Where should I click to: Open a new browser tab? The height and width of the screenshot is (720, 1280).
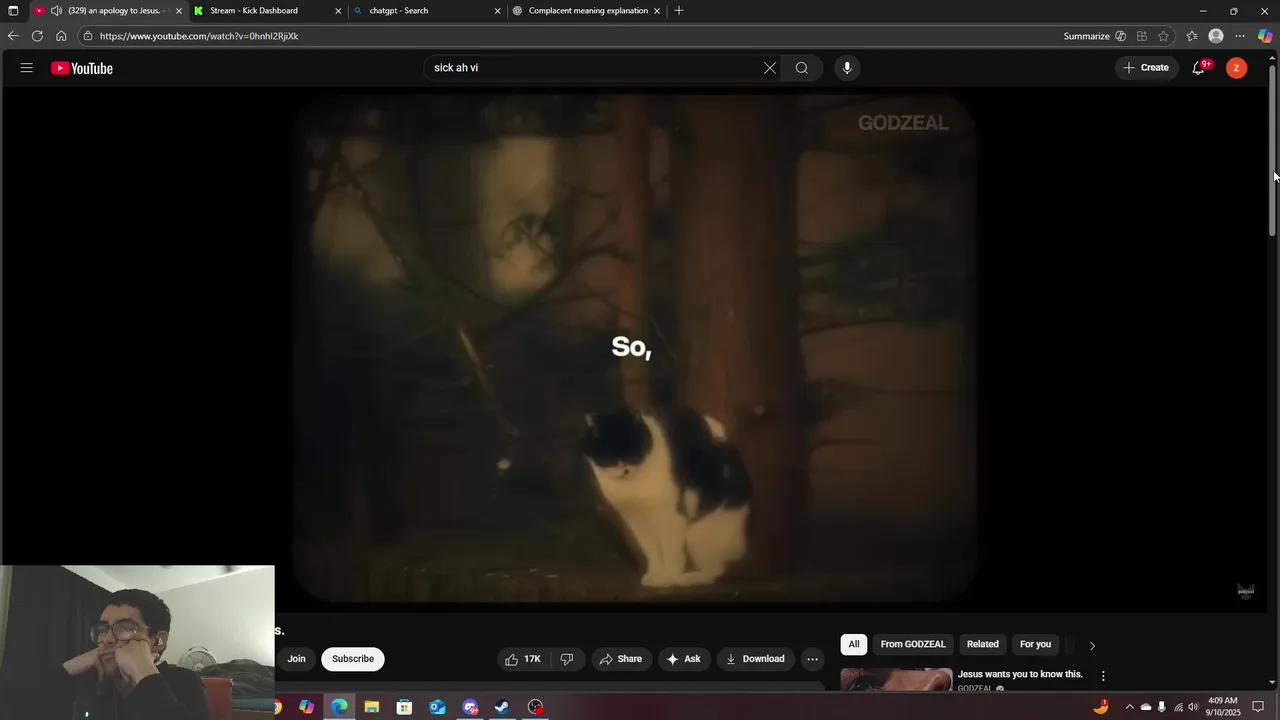tap(679, 11)
